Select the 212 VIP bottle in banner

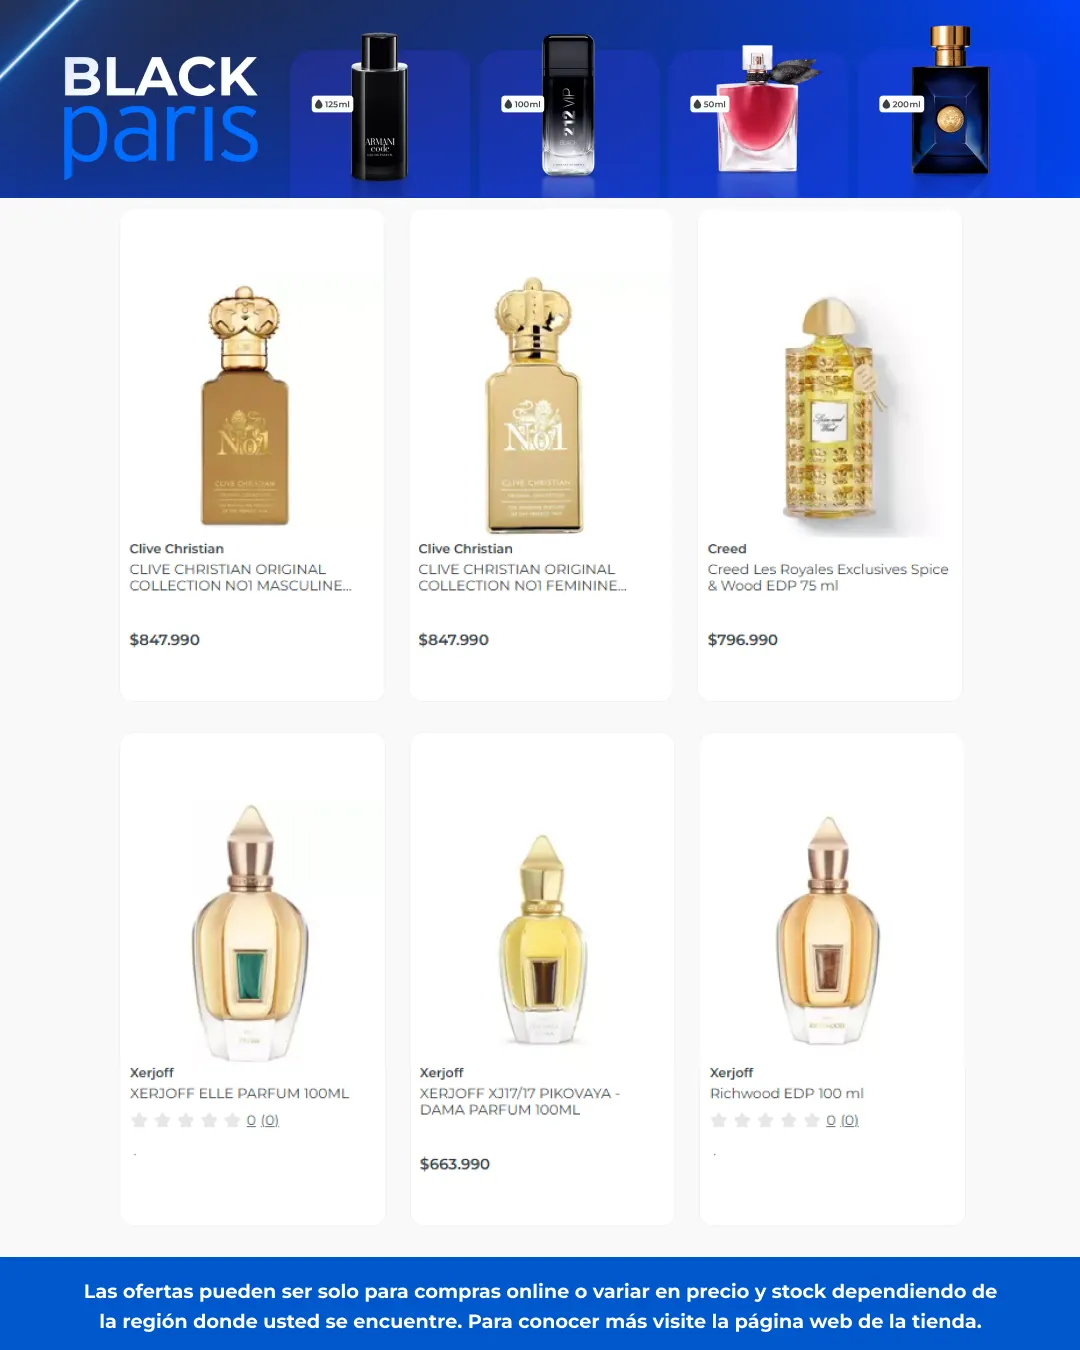[568, 105]
